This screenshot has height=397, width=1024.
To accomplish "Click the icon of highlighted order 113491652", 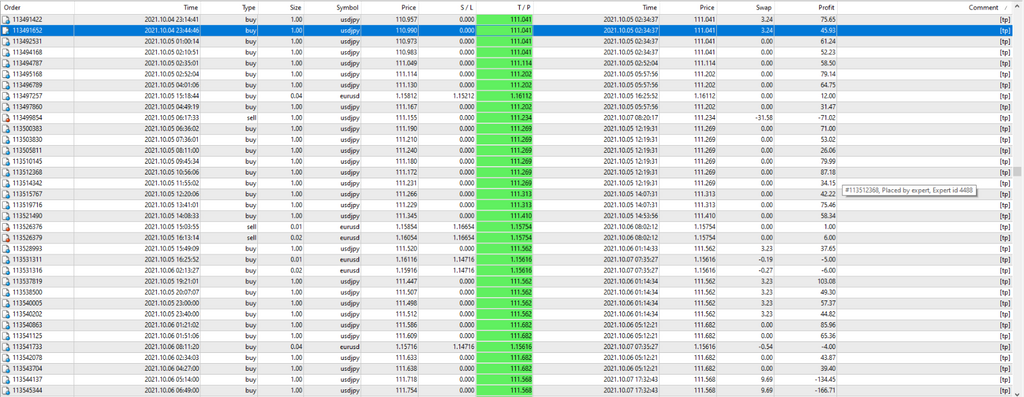I will (6, 31).
